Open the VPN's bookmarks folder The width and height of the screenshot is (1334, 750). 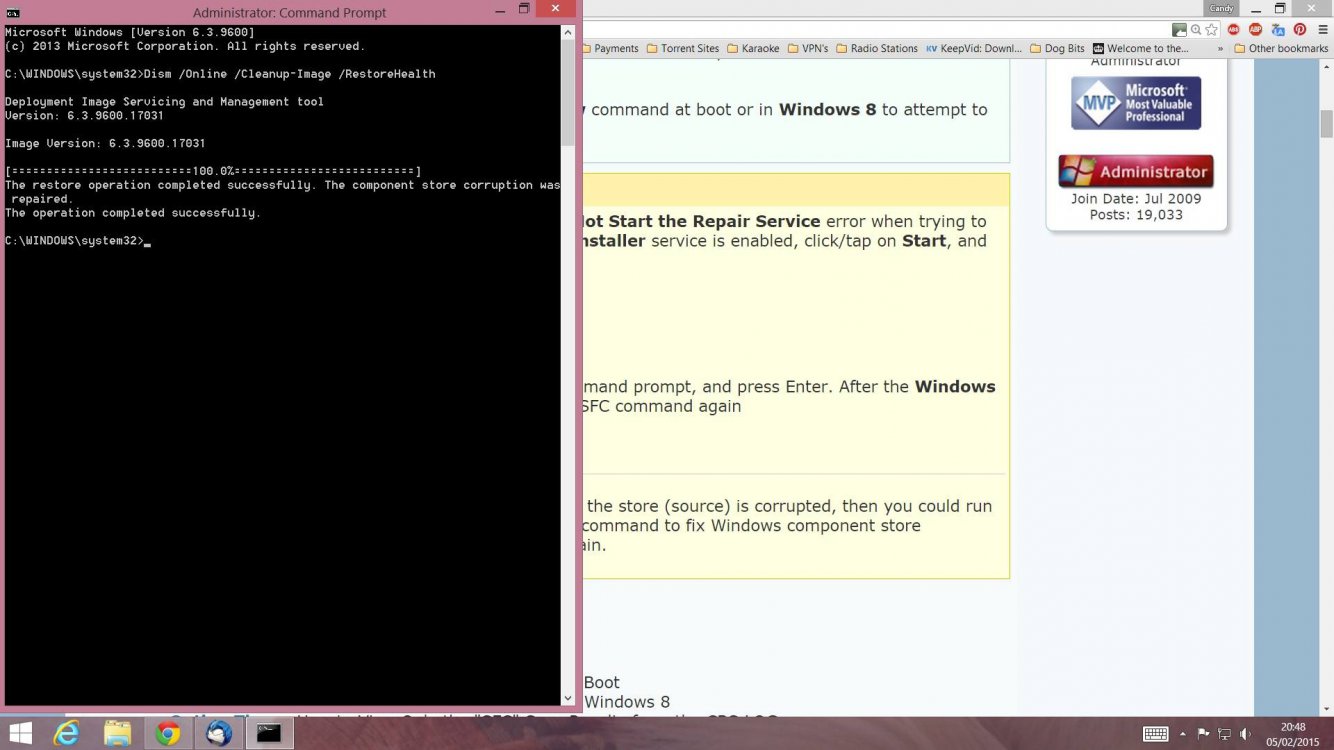[x=808, y=48]
